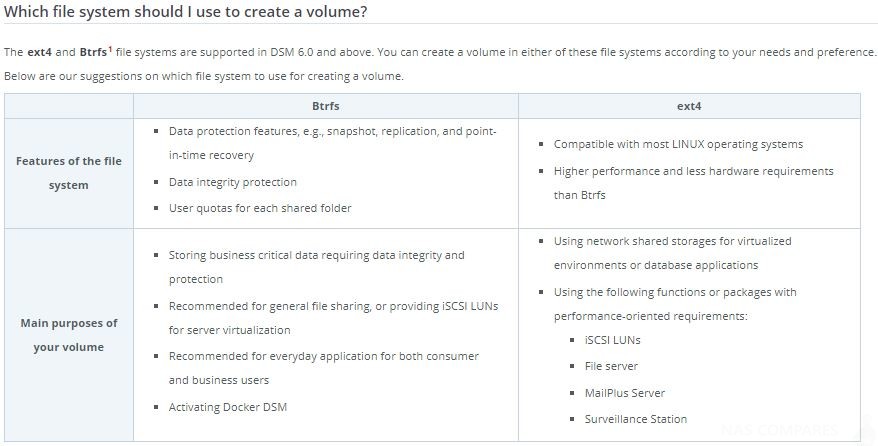The width and height of the screenshot is (878, 446).
Task: Click the 'File server' sub-bullet item
Action: [x=611, y=366]
